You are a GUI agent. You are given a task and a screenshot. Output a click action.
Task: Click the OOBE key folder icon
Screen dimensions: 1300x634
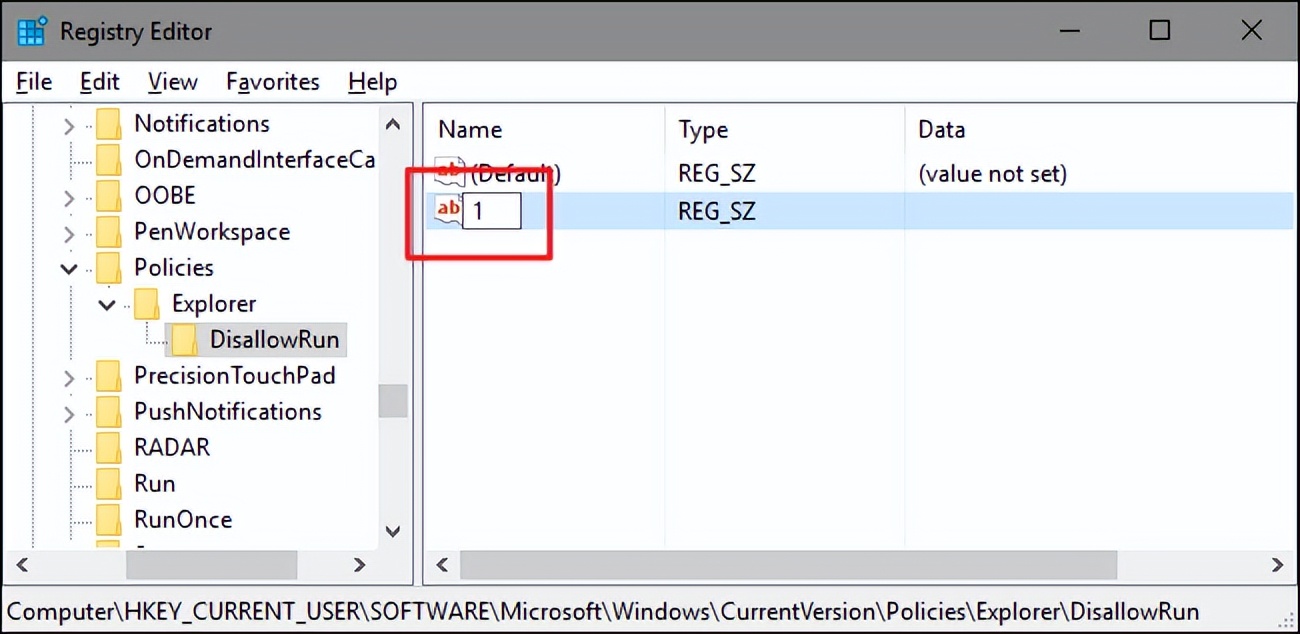[x=110, y=195]
